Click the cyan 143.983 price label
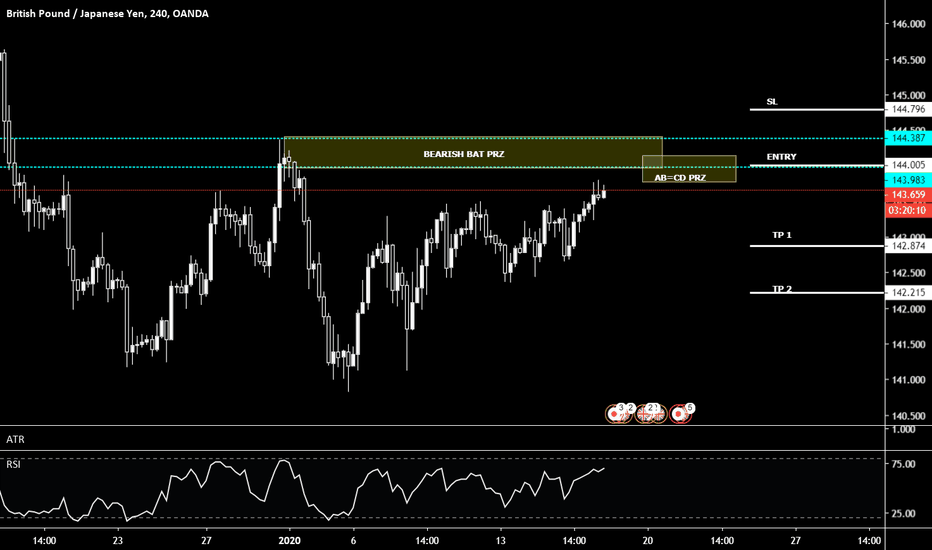 tap(908, 179)
